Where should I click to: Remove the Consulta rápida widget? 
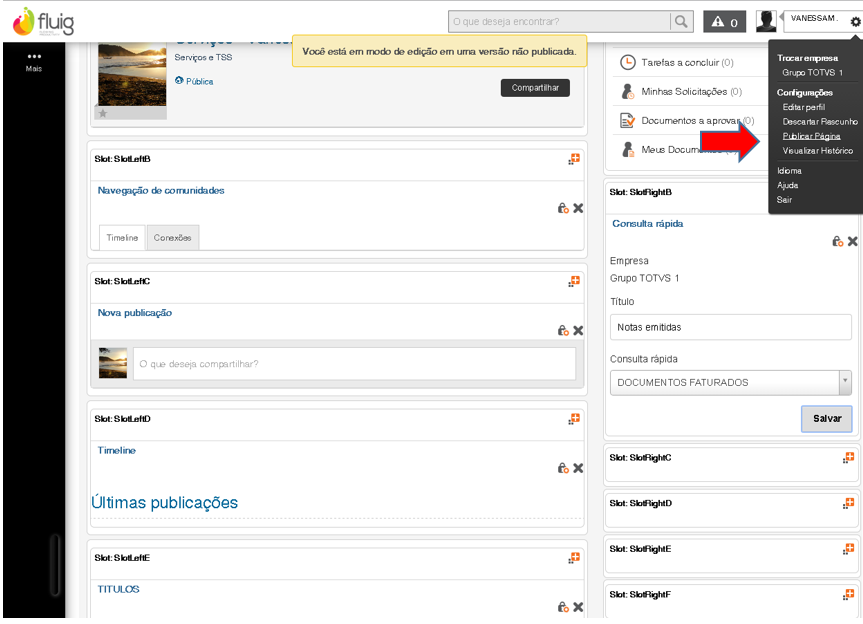click(x=853, y=241)
